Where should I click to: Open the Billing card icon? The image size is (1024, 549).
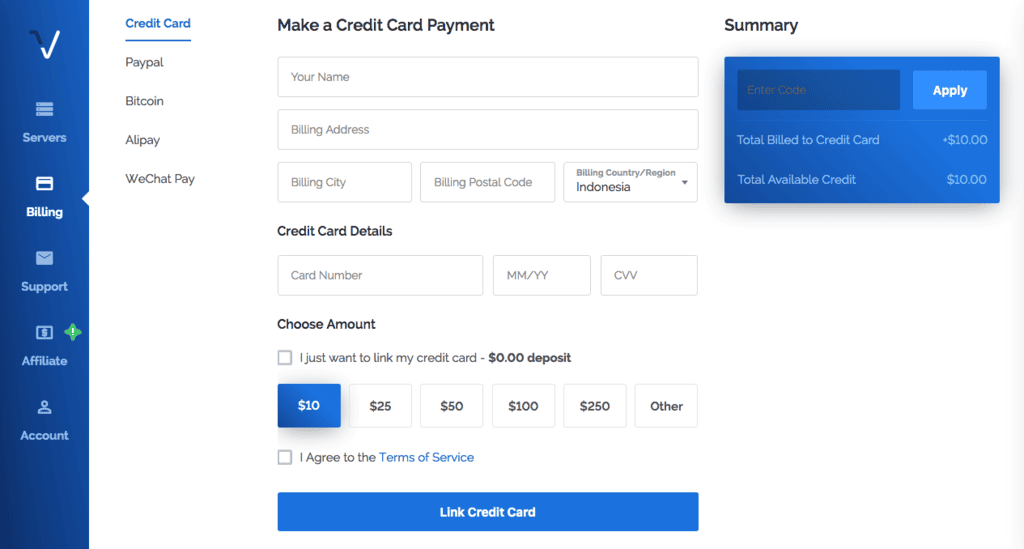44,183
